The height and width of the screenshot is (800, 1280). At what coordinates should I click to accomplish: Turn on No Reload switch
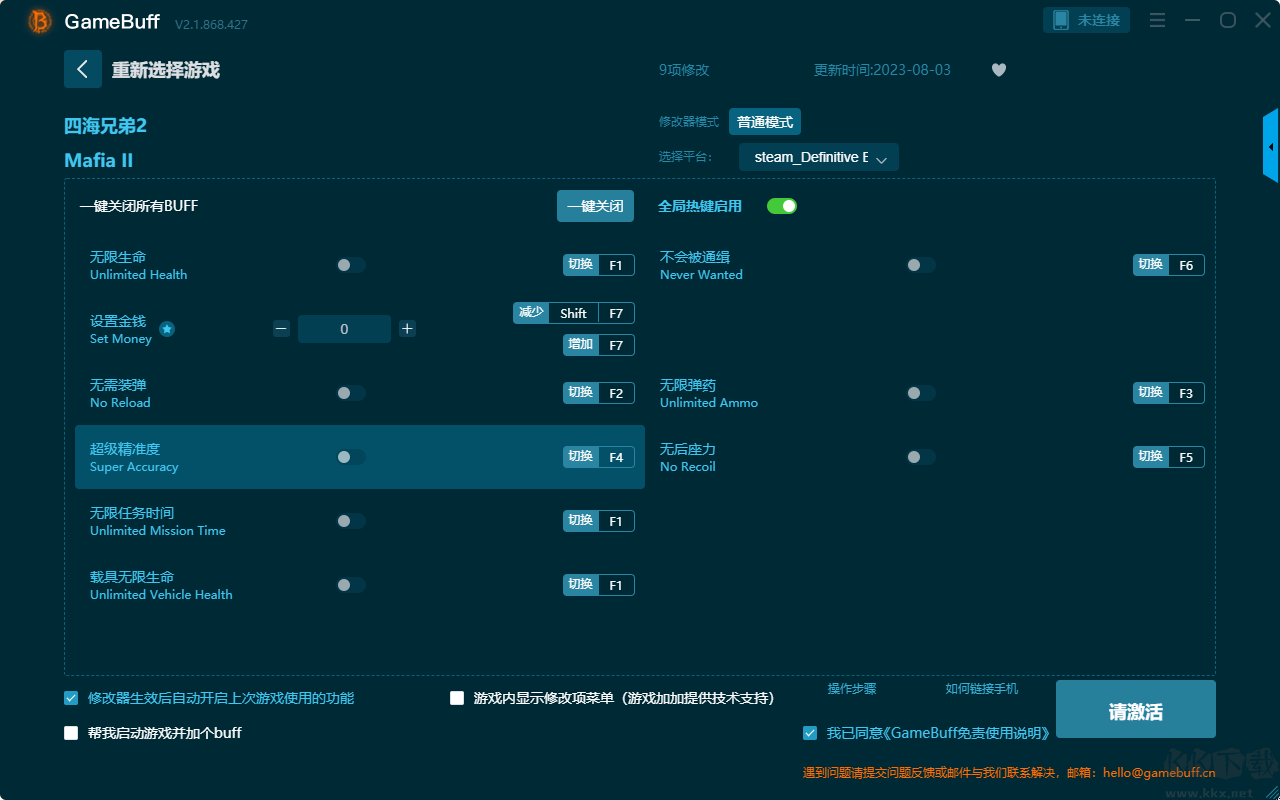click(x=351, y=393)
